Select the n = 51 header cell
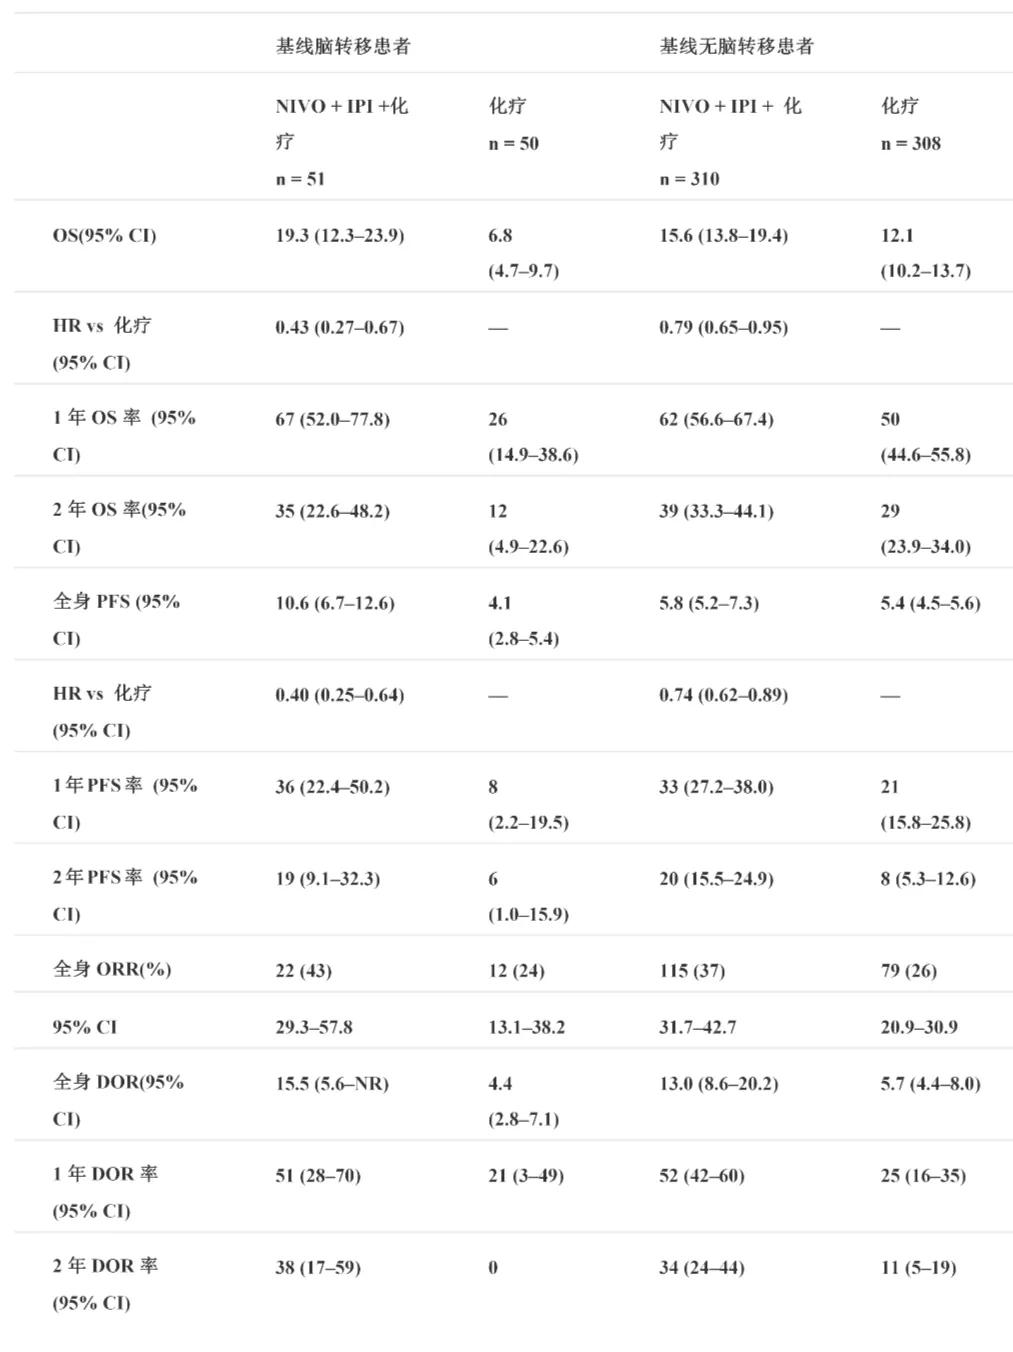 pyautogui.click(x=300, y=179)
